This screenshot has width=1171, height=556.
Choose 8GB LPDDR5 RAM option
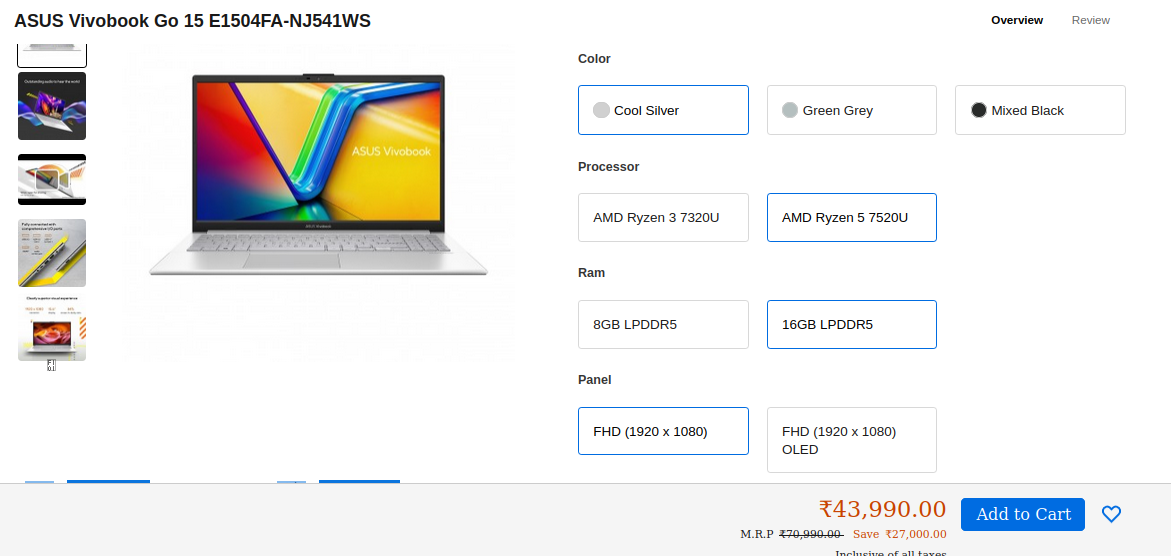pos(663,324)
